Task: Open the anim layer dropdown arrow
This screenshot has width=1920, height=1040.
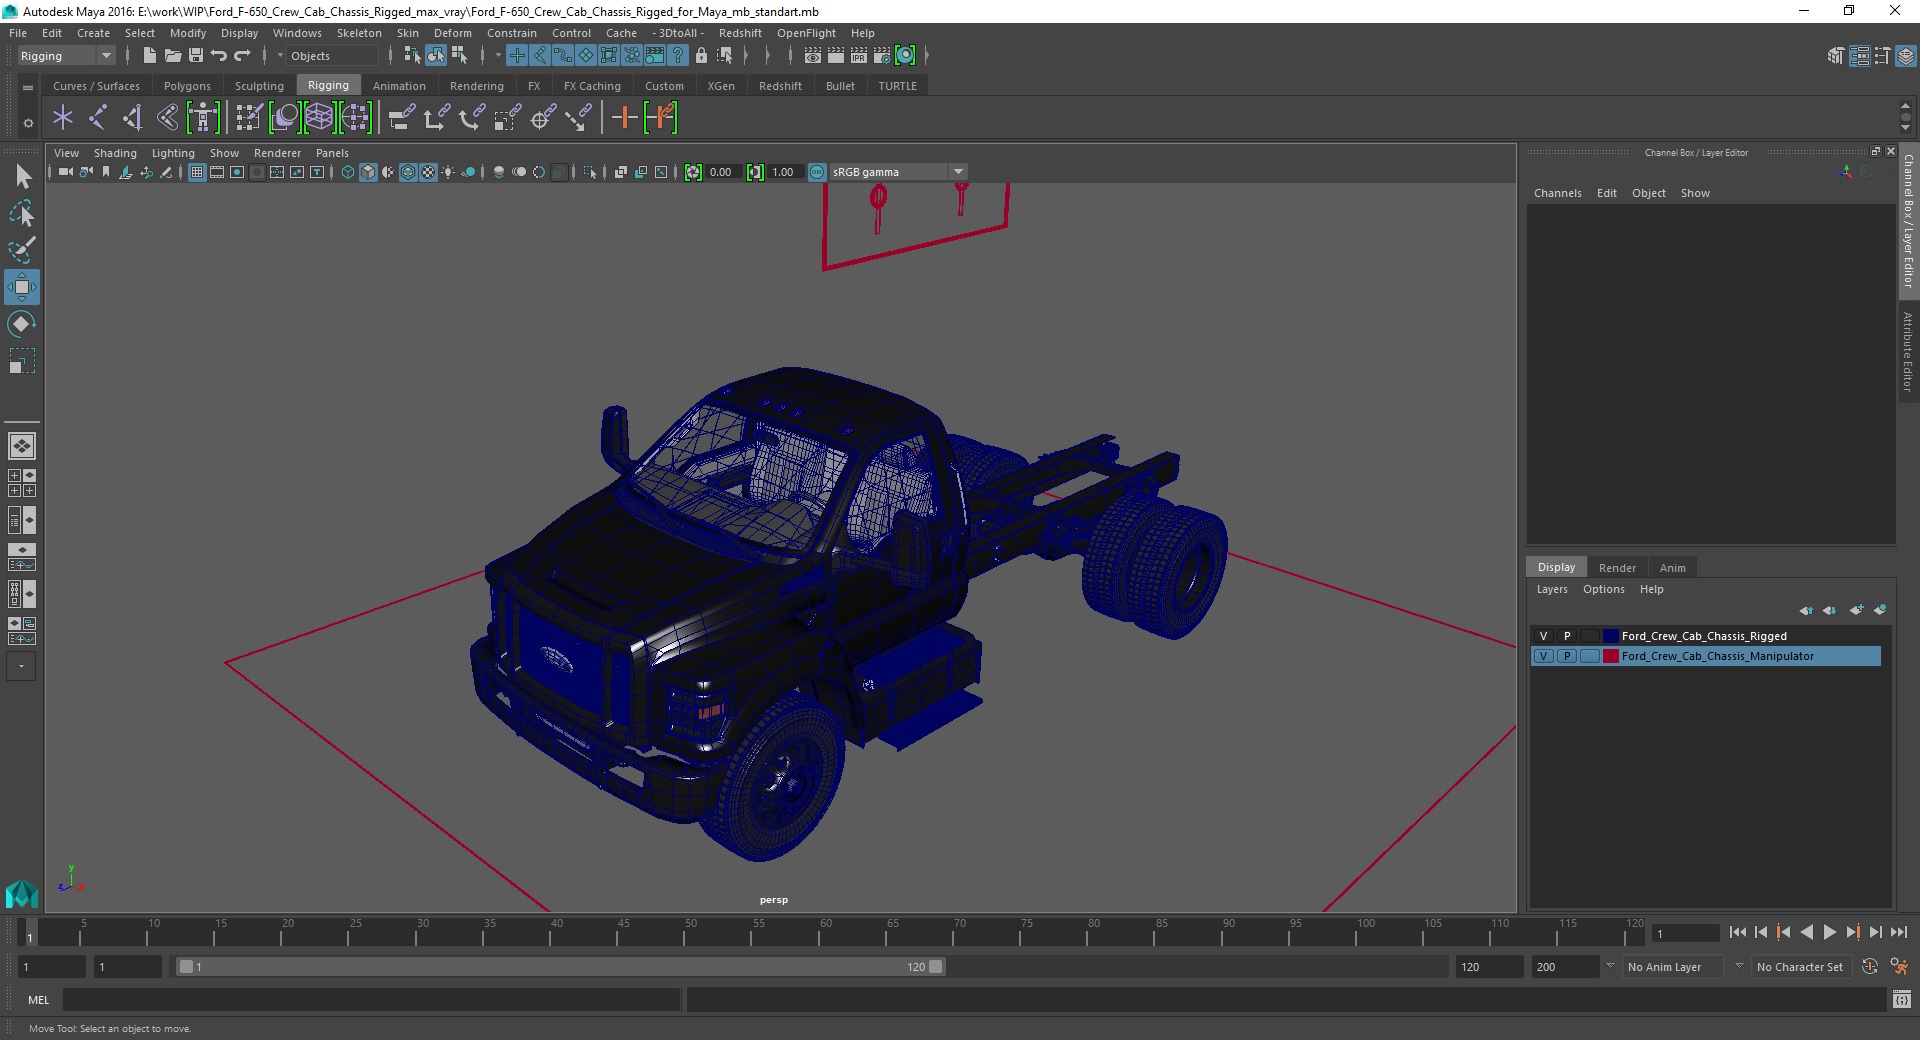Action: click(1610, 967)
